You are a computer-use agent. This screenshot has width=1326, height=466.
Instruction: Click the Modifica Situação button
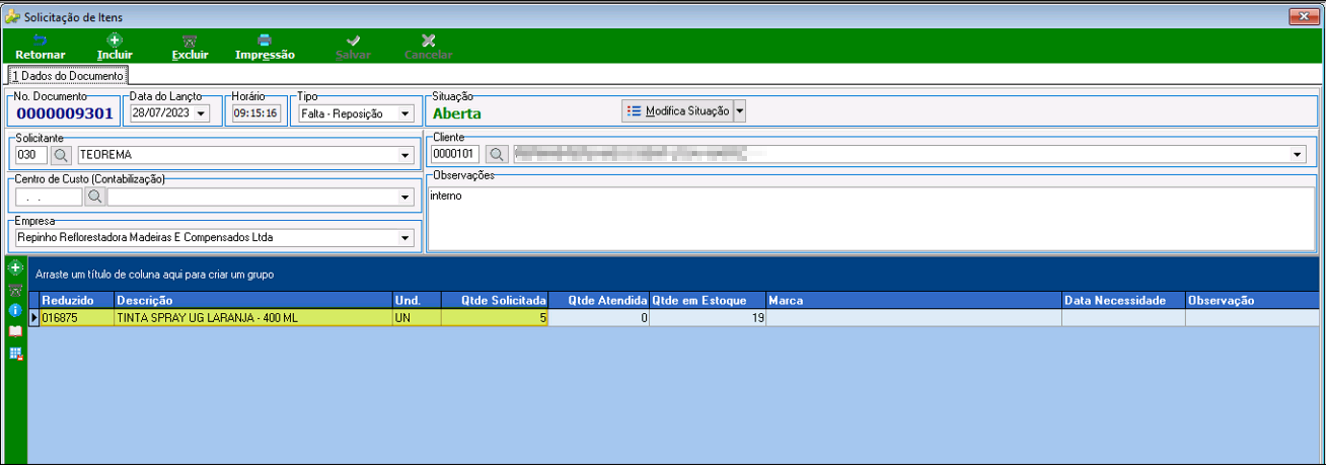(x=676, y=111)
